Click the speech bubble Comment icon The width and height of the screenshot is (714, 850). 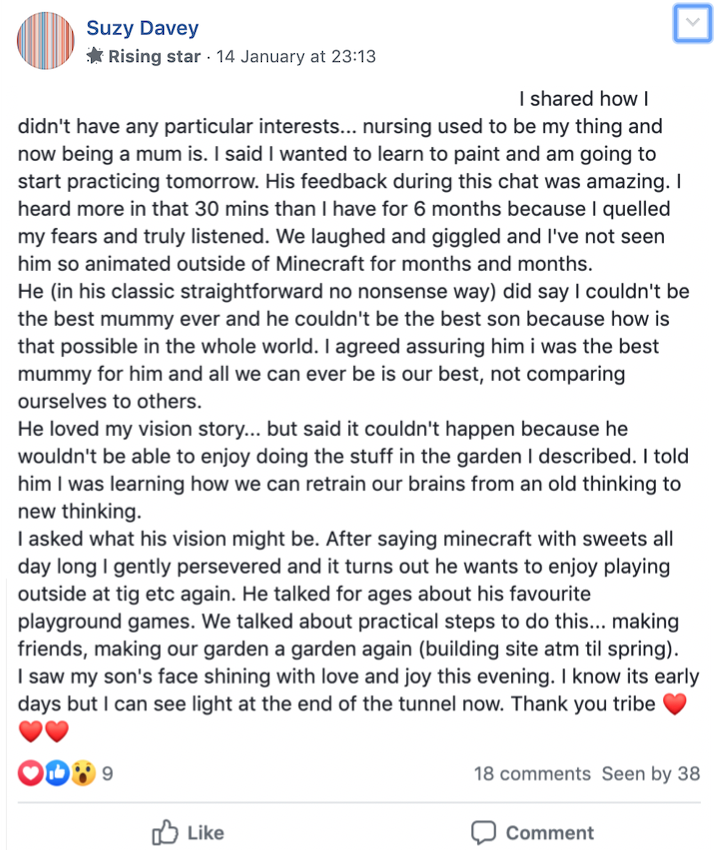coord(484,832)
